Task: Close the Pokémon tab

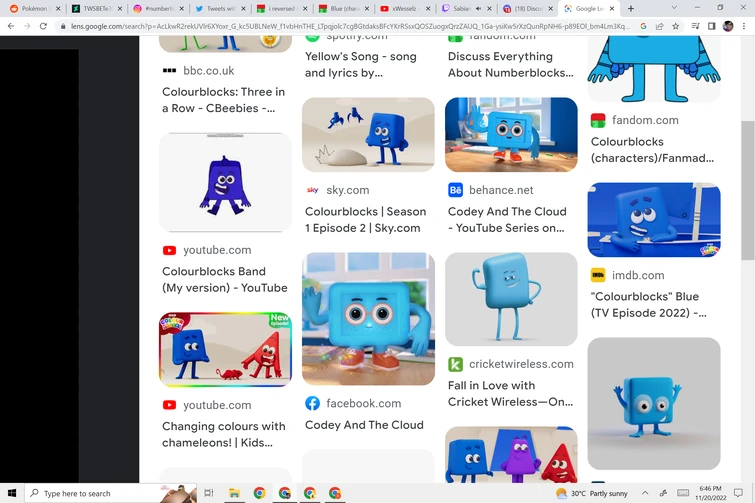Action: tap(58, 8)
